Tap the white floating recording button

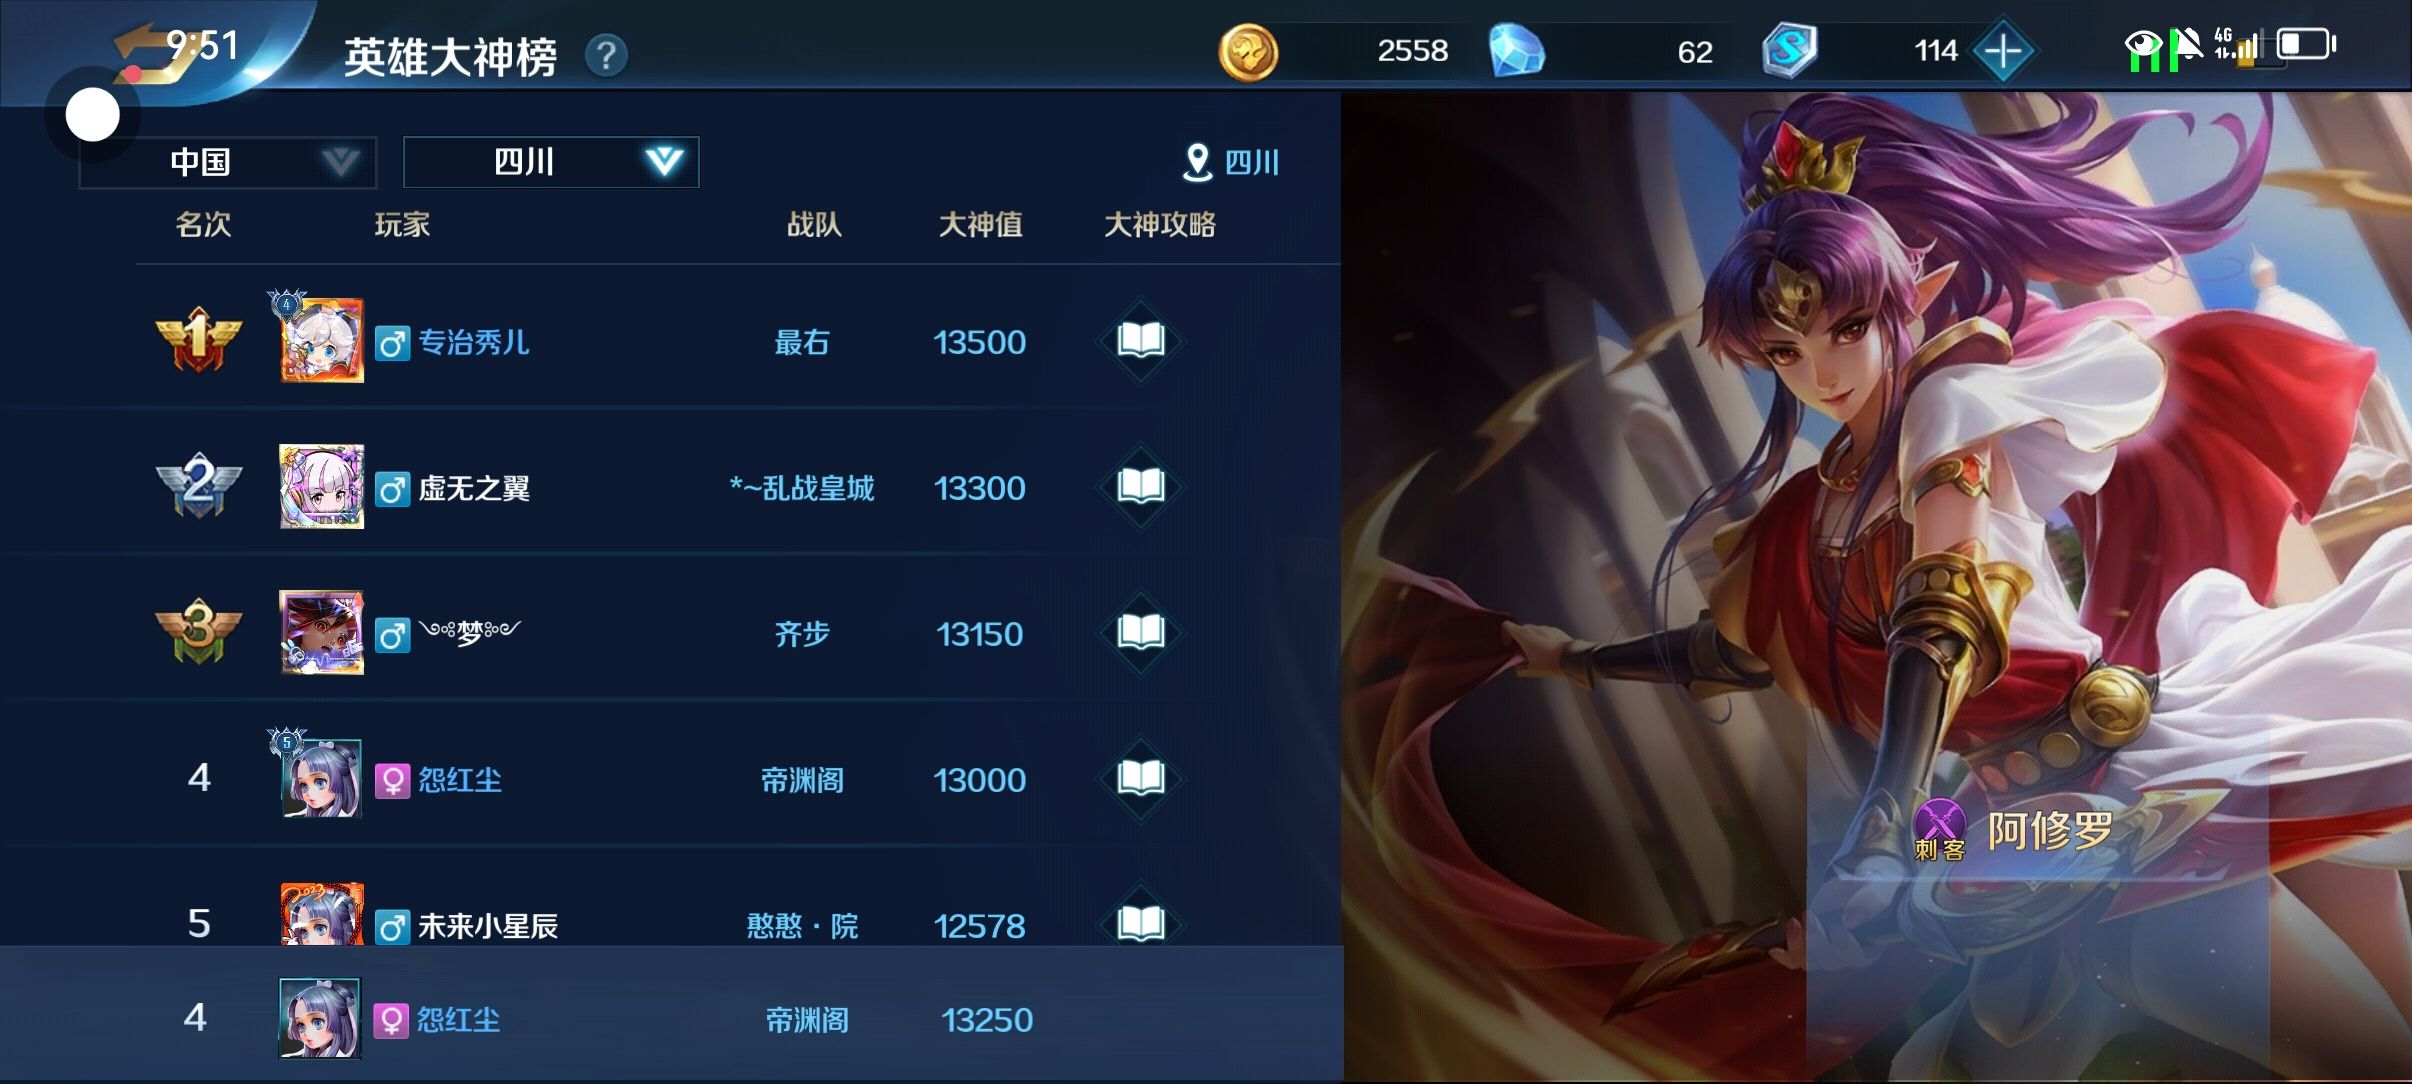[x=93, y=115]
